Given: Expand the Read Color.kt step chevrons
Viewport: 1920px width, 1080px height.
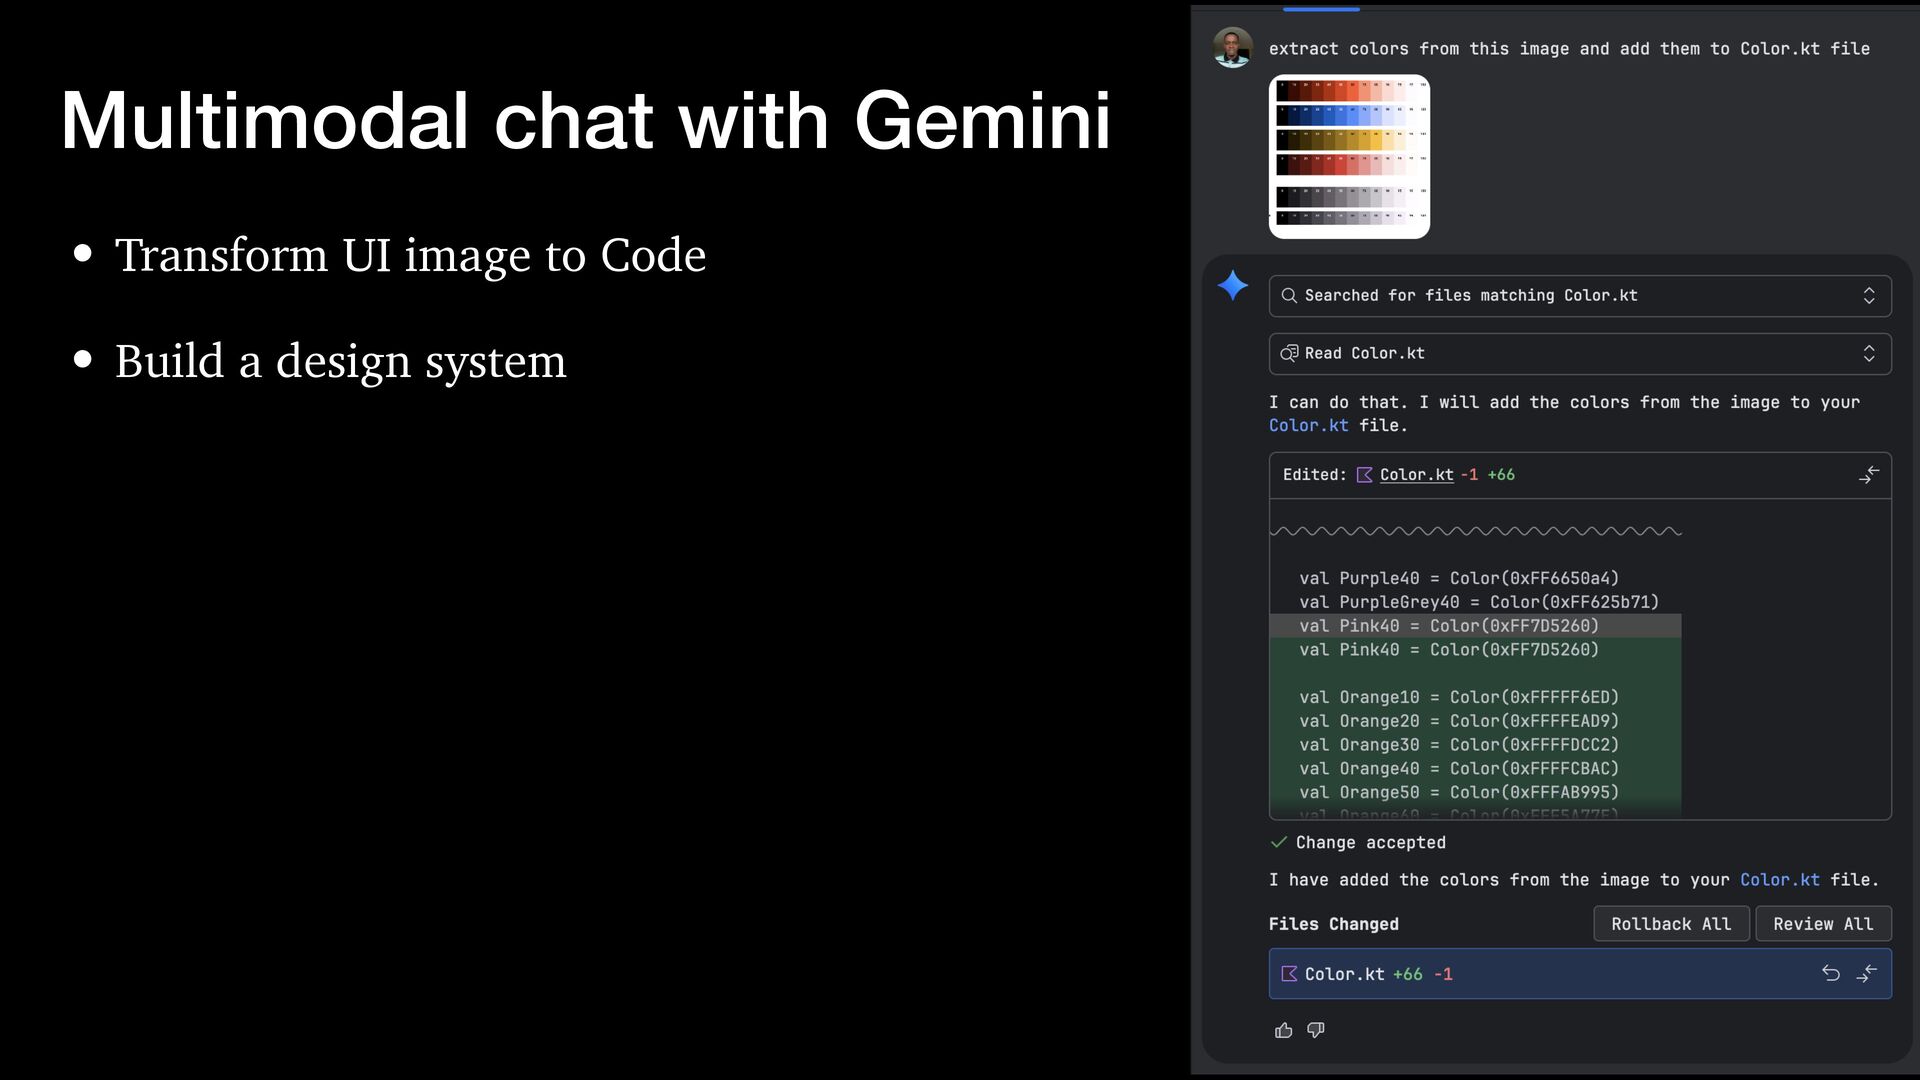Looking at the screenshot, I should coord(1868,353).
